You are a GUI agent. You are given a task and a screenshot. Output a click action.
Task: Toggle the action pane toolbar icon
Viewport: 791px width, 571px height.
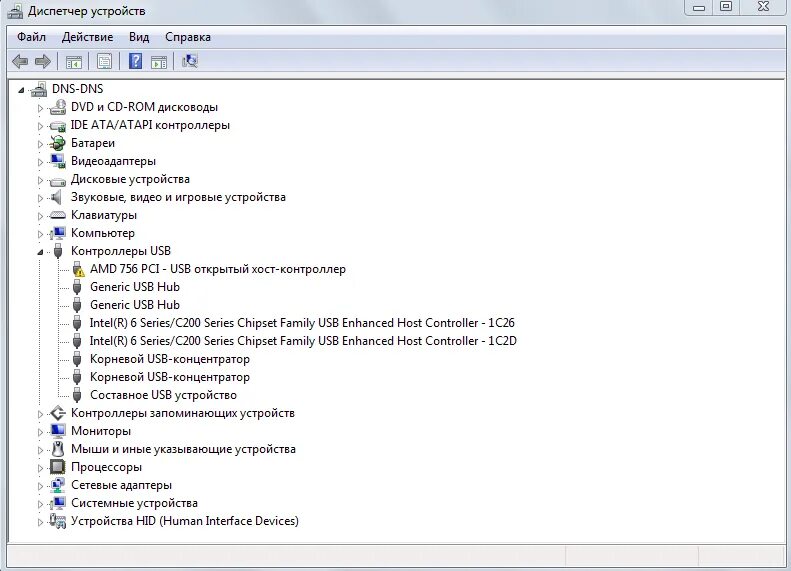coord(159,62)
